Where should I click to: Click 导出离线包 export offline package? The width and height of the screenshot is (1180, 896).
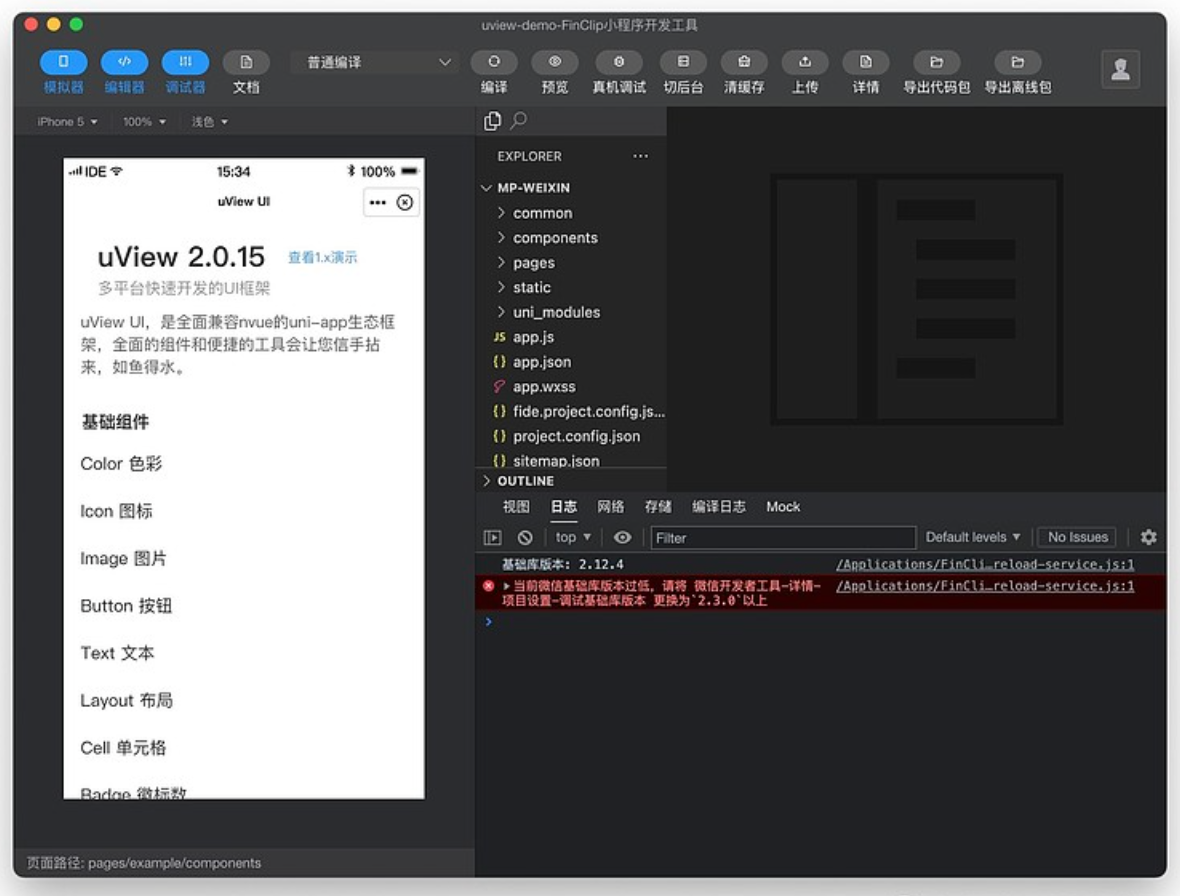1017,62
